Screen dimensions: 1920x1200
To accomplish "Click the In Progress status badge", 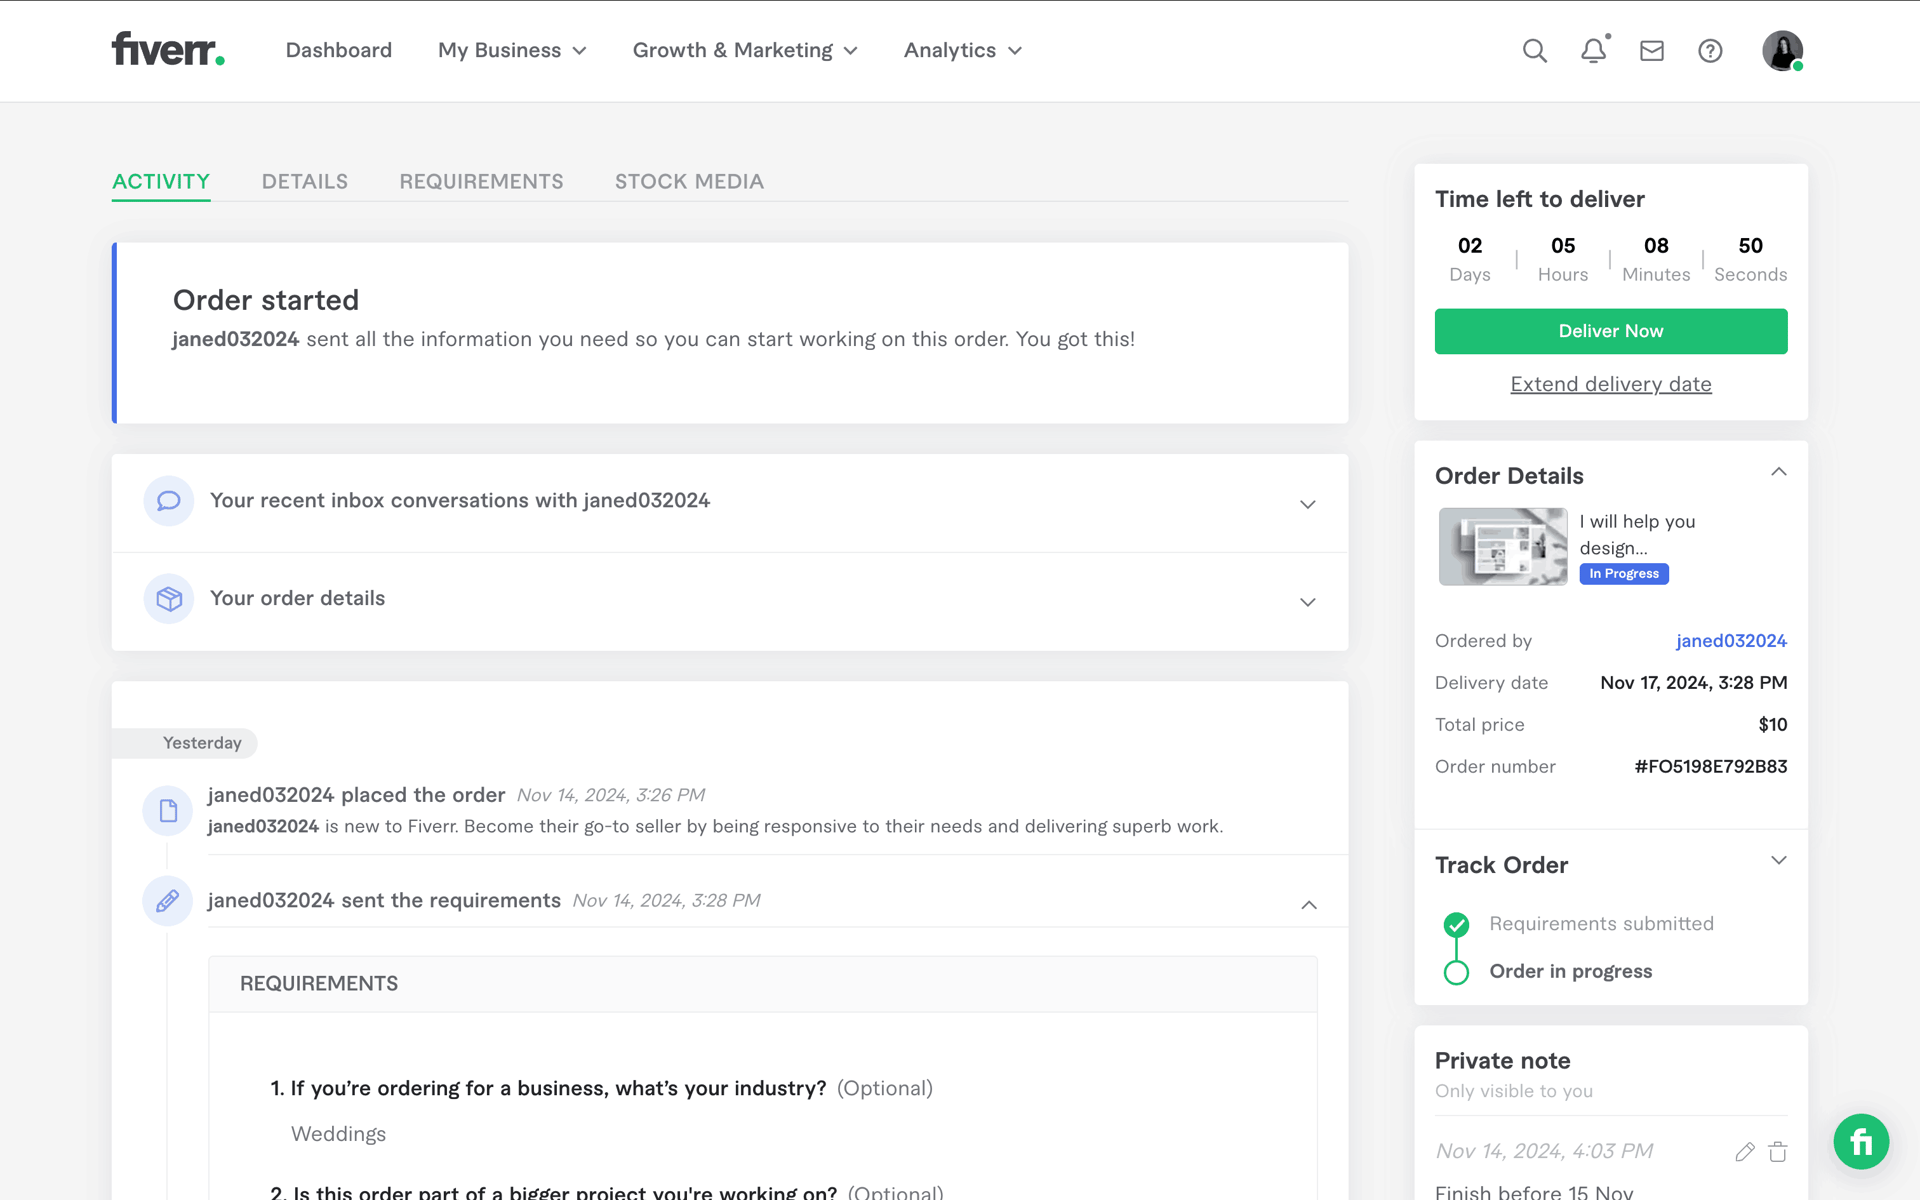I will (x=1624, y=574).
